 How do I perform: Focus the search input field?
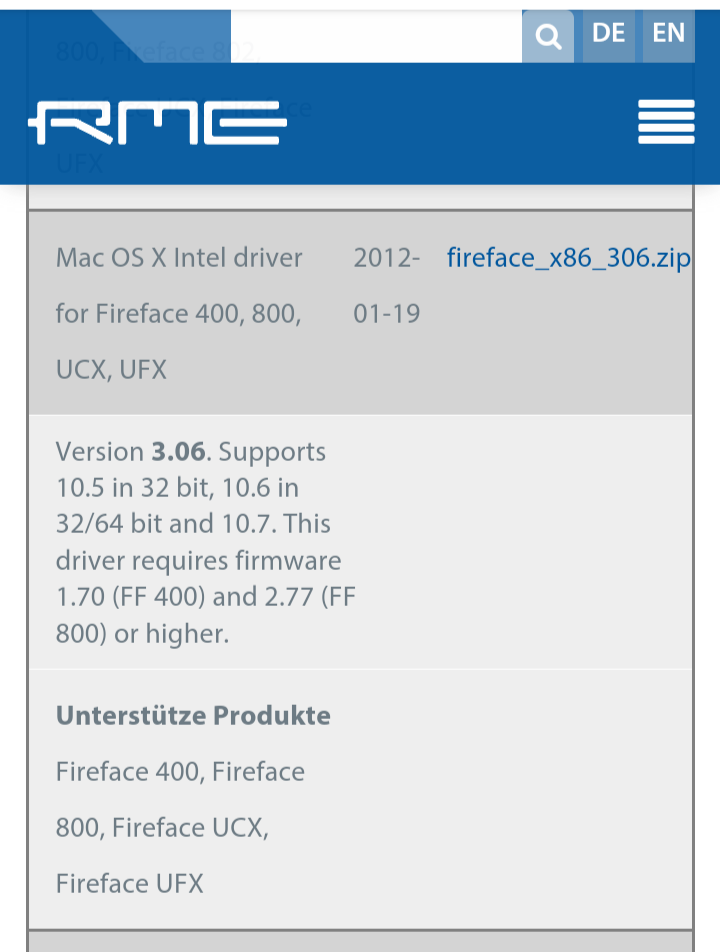click(x=376, y=37)
